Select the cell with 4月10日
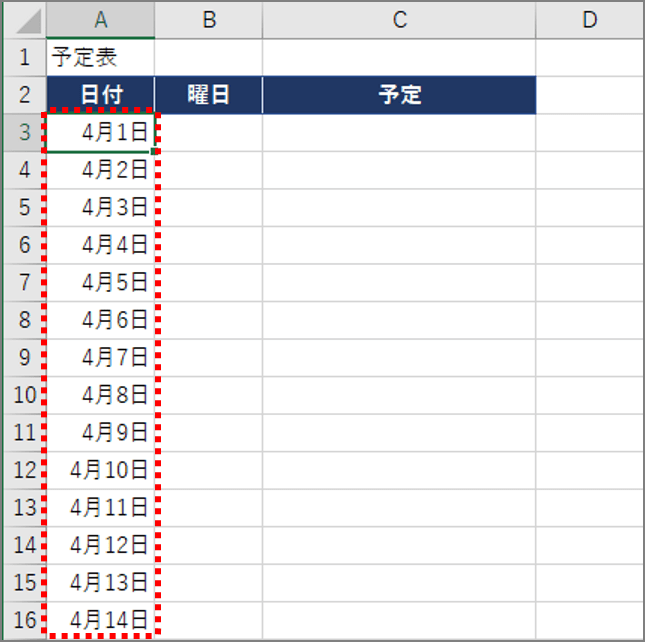Screen dimensions: 645x642 pos(101,470)
